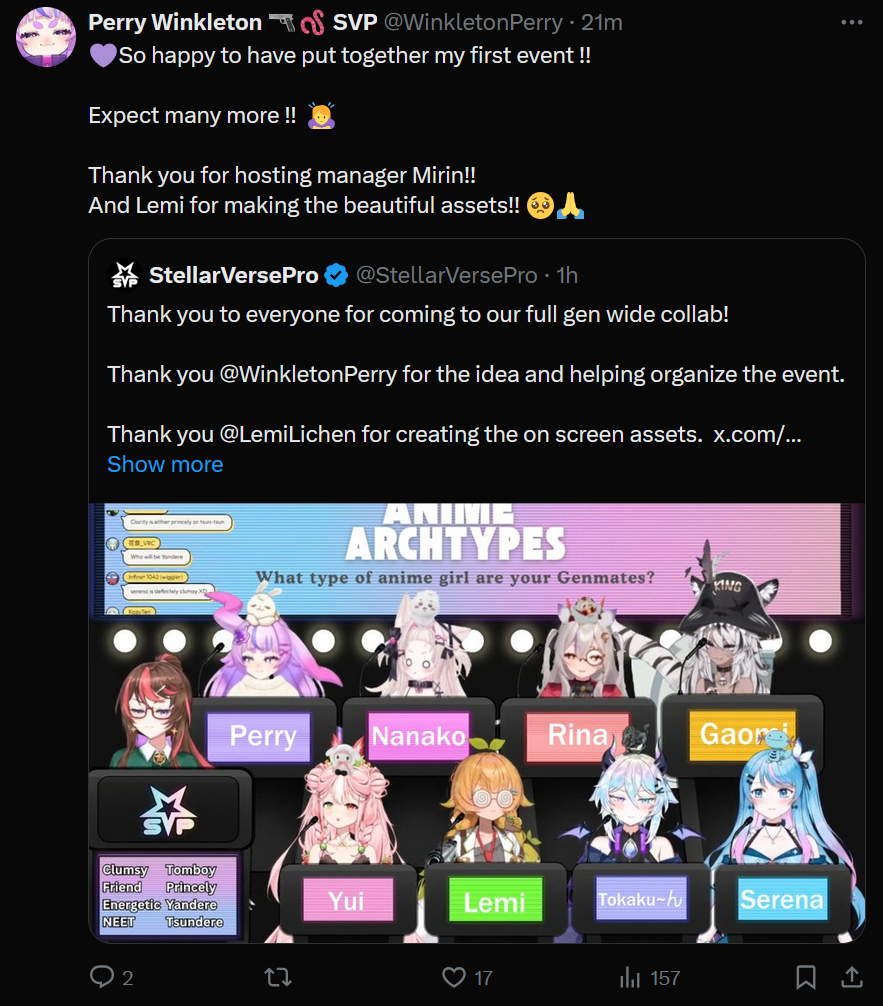
Task: Click the @StellarVersePro handle
Action: click(447, 275)
